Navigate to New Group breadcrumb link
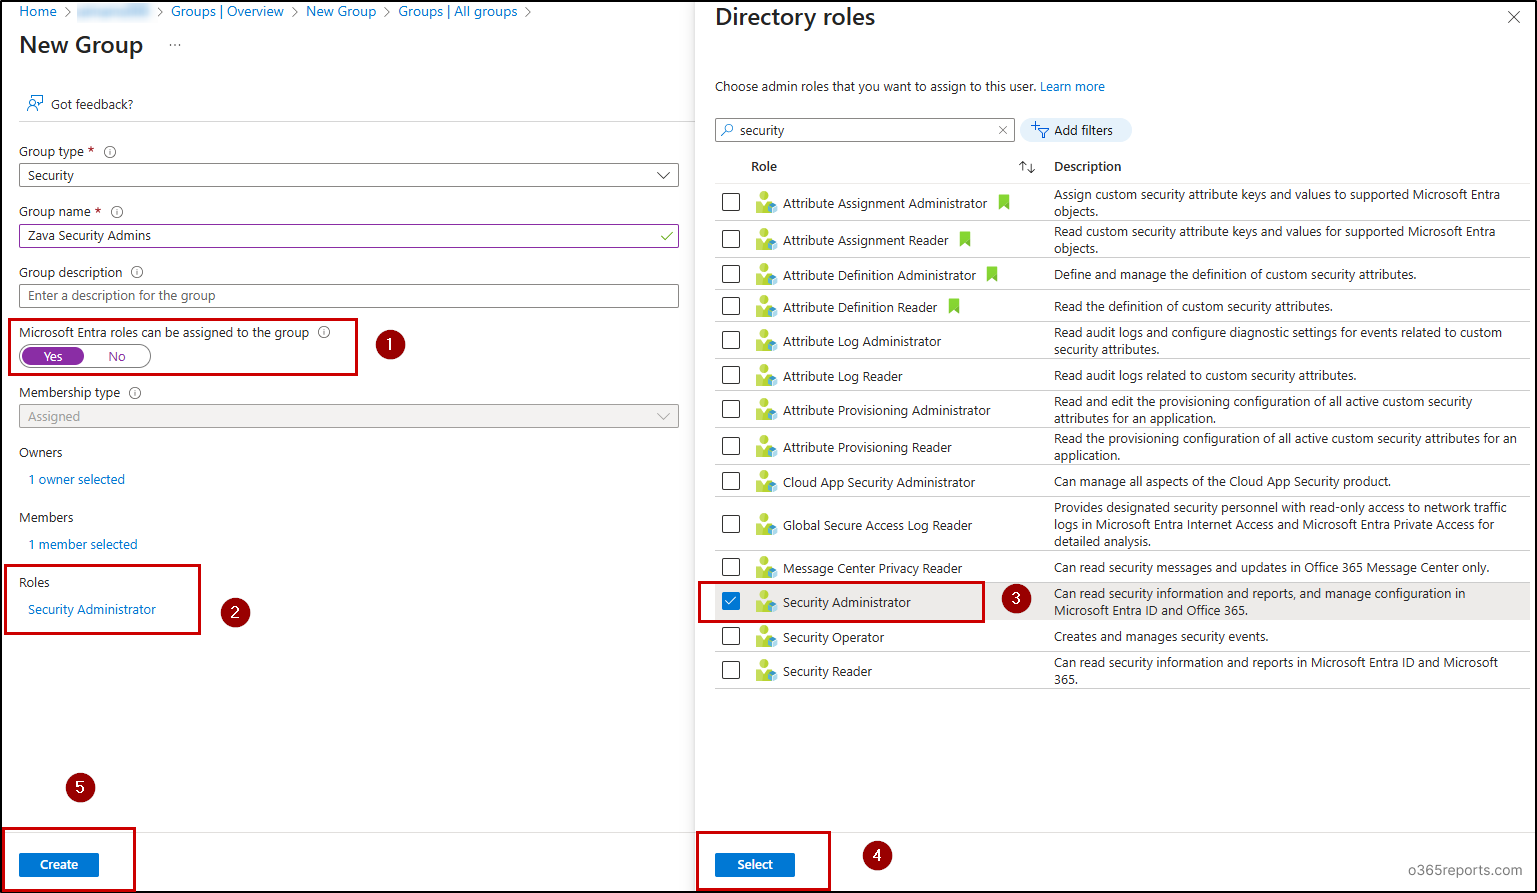The image size is (1537, 893). [341, 12]
